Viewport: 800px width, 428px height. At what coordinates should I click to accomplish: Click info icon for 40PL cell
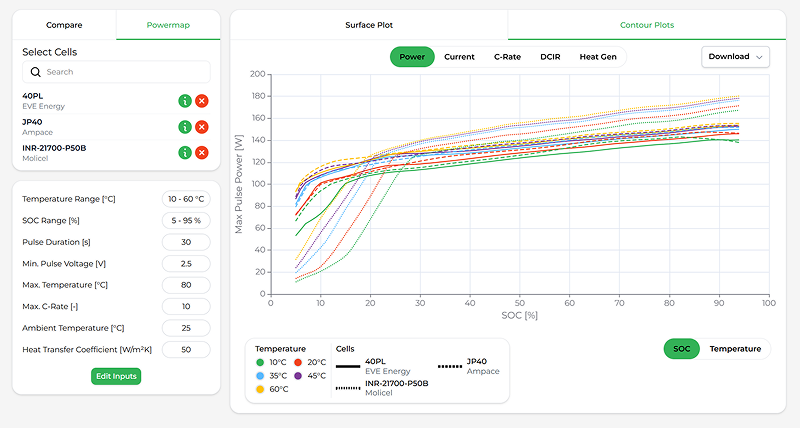pos(185,101)
